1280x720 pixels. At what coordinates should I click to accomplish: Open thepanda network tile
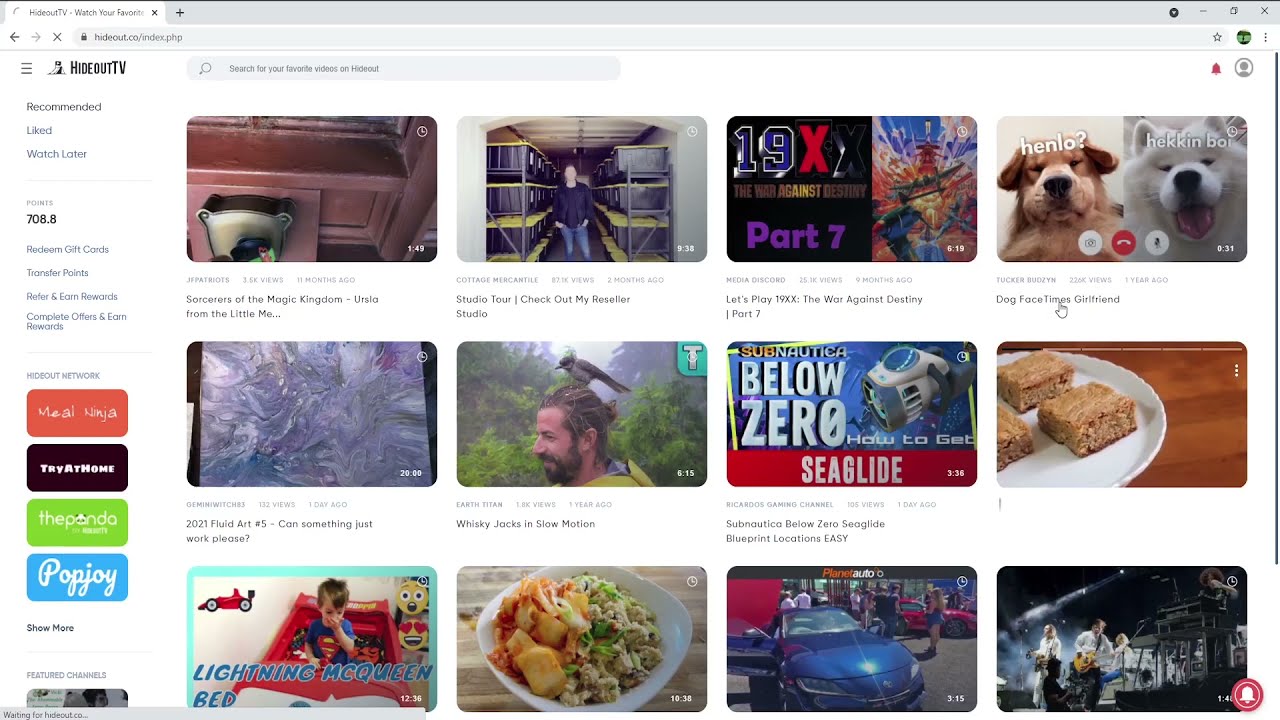coord(77,522)
